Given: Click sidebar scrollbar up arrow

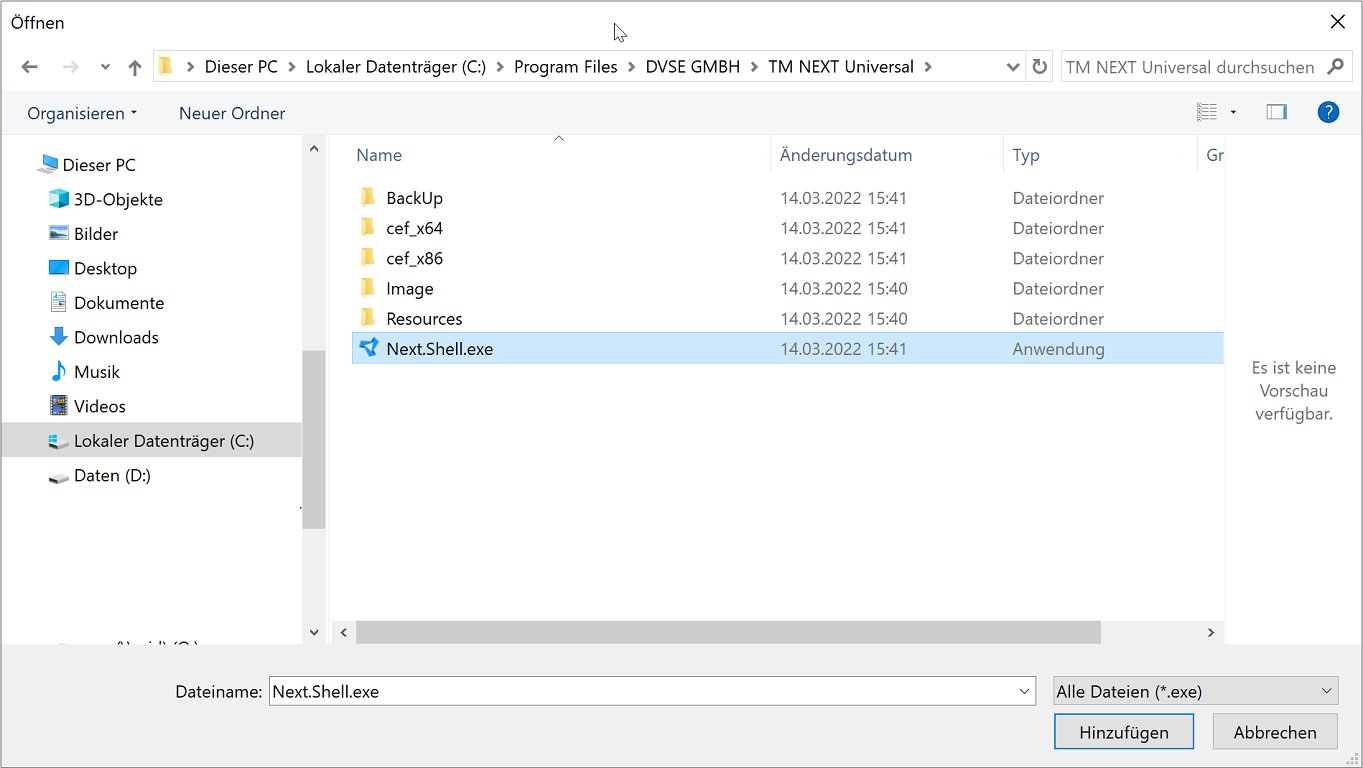Looking at the screenshot, I should point(314,149).
